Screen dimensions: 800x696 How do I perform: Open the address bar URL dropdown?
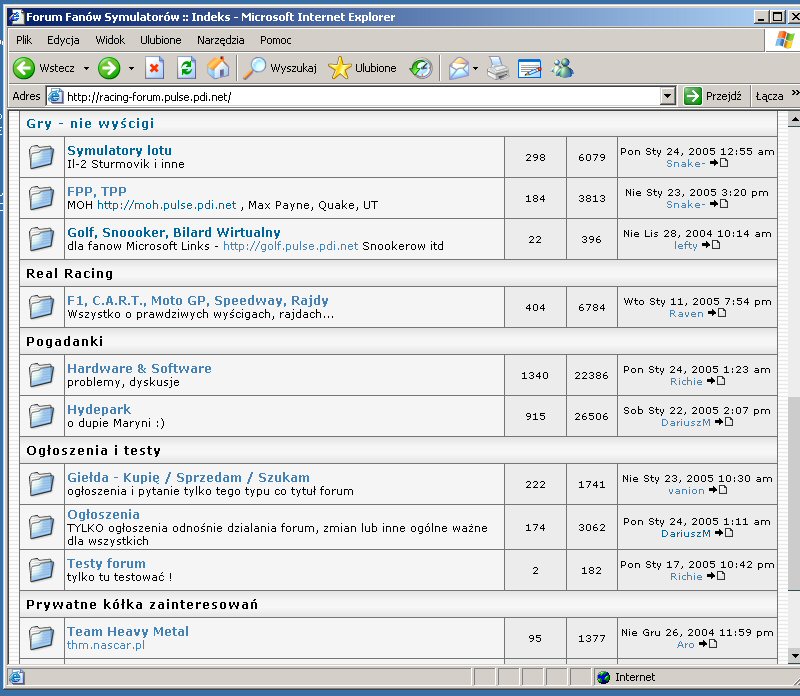tap(667, 96)
